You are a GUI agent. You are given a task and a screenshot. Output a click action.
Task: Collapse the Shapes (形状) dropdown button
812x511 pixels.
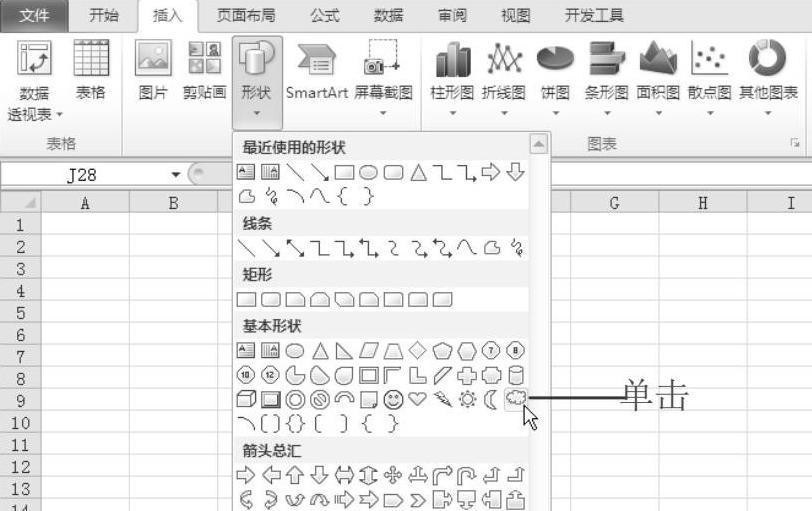pyautogui.click(x=257, y=82)
